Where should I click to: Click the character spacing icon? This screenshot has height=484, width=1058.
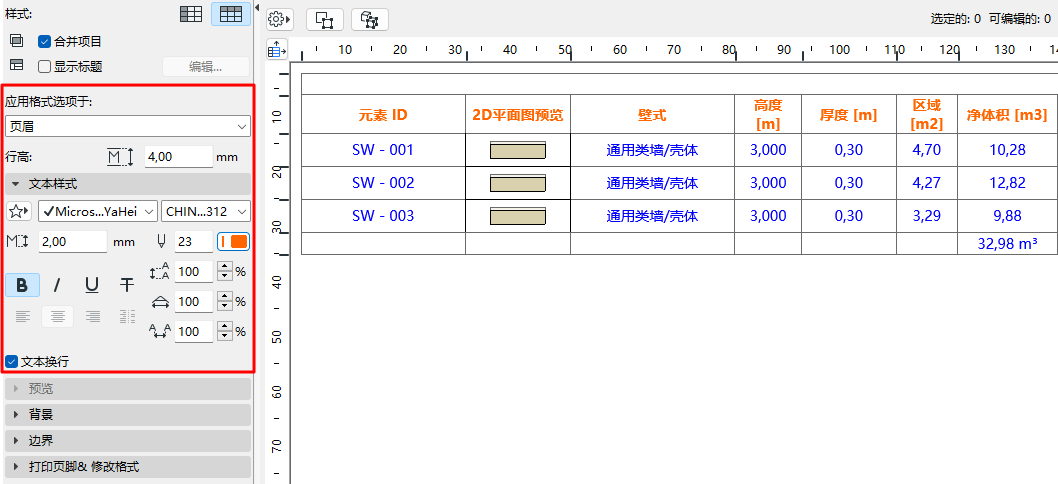click(x=160, y=331)
